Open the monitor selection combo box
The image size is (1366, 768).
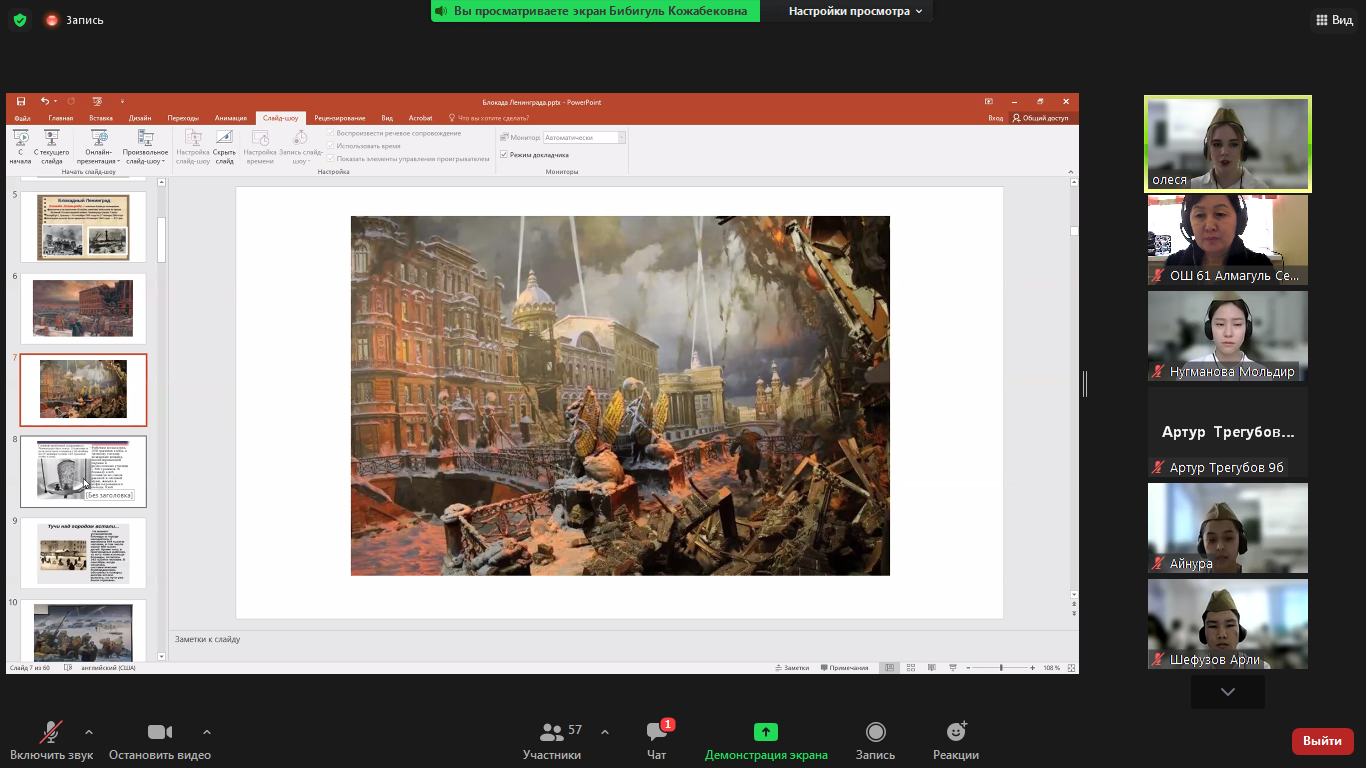click(x=584, y=138)
